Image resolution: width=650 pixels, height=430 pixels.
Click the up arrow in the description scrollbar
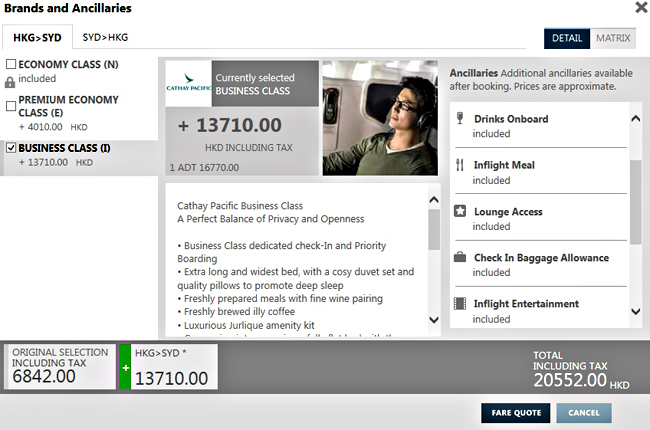pyautogui.click(x=434, y=200)
